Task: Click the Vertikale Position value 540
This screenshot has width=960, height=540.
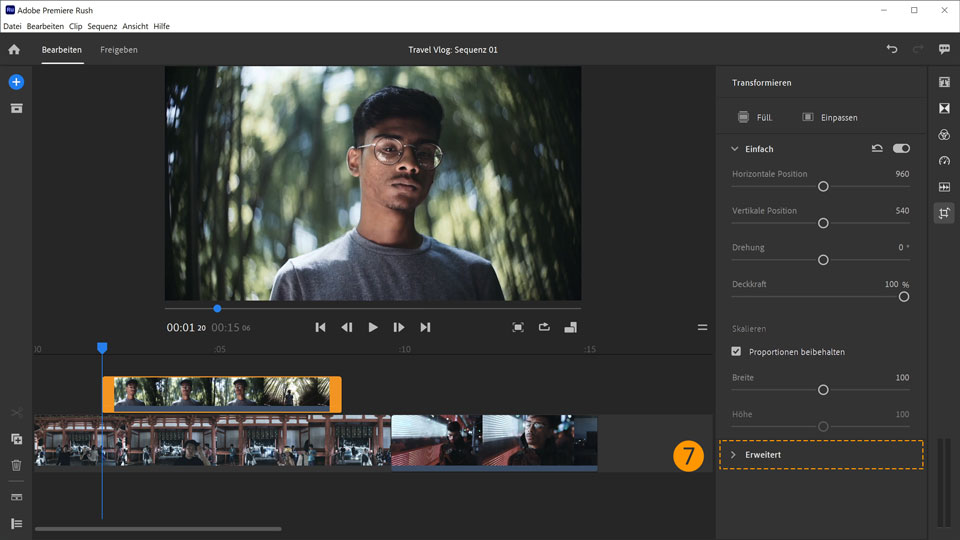Action: point(902,211)
